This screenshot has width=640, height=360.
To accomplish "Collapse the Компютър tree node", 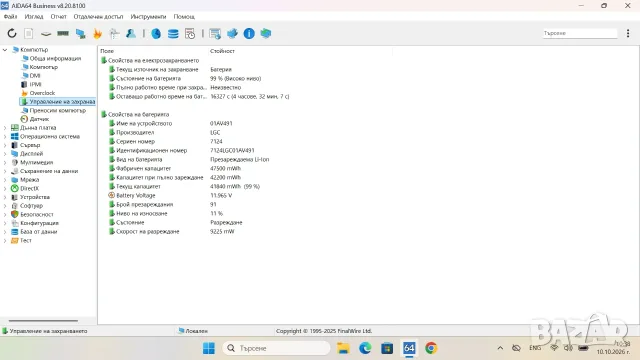I will (5, 50).
